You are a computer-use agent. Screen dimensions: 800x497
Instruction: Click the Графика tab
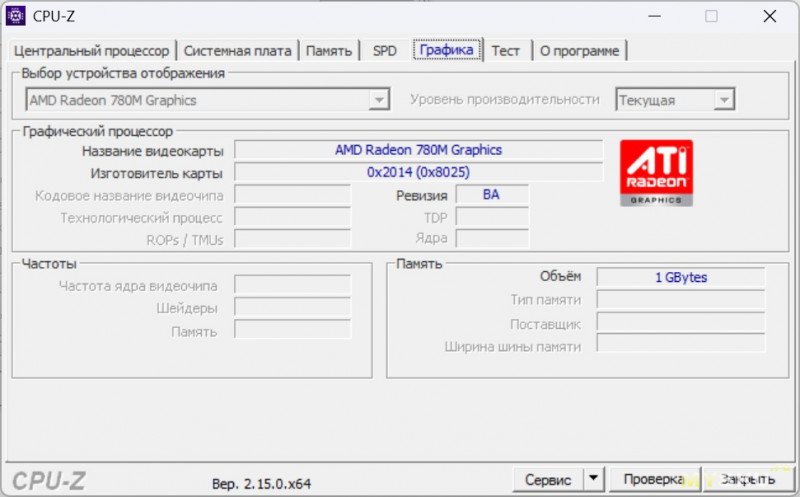pyautogui.click(x=446, y=50)
